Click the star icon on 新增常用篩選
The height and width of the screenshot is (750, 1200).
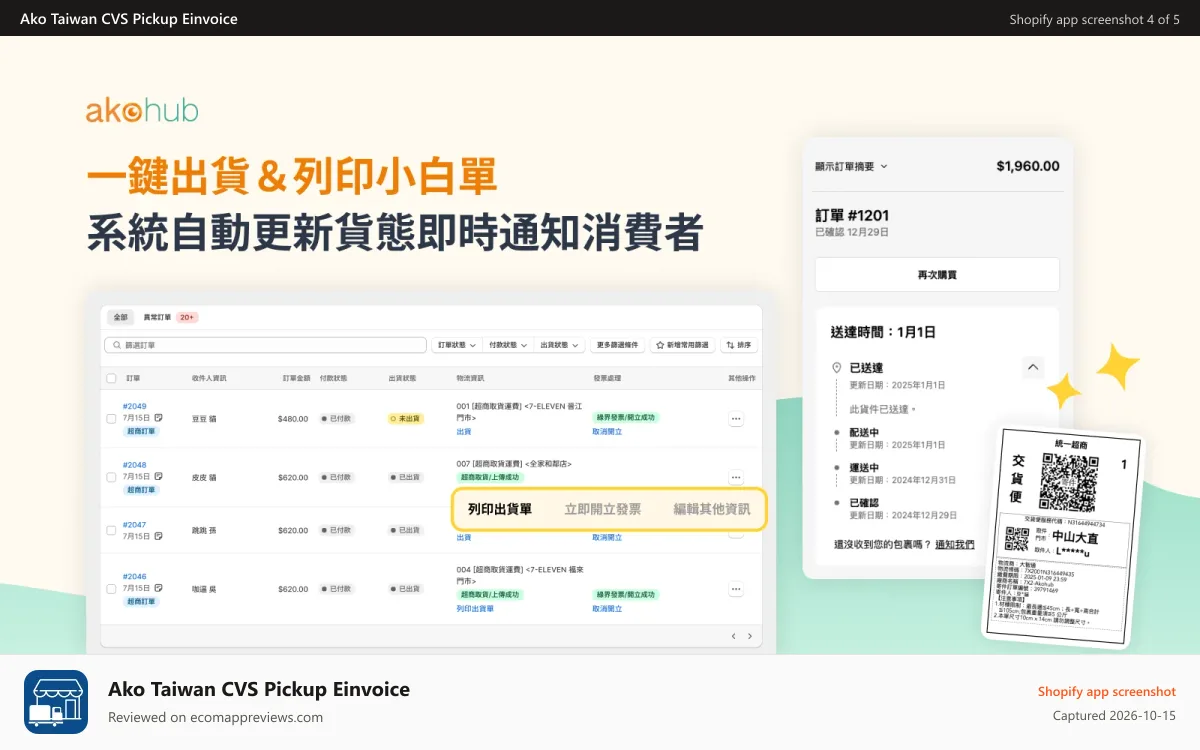tap(661, 345)
